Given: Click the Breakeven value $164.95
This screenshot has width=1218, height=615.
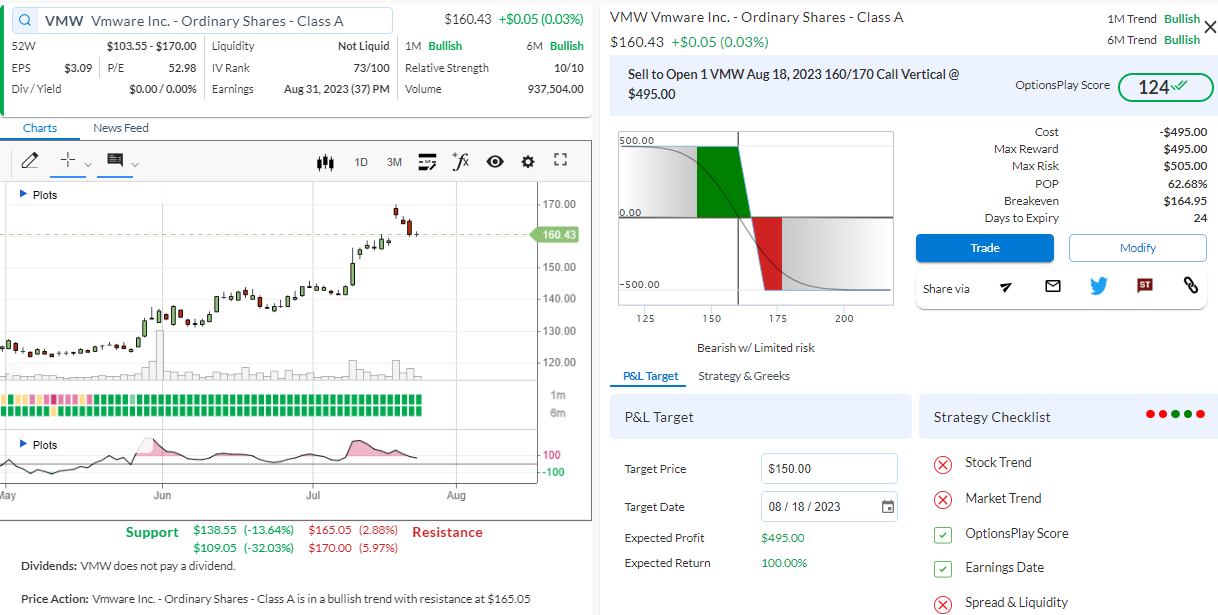Looking at the screenshot, I should tap(1183, 201).
